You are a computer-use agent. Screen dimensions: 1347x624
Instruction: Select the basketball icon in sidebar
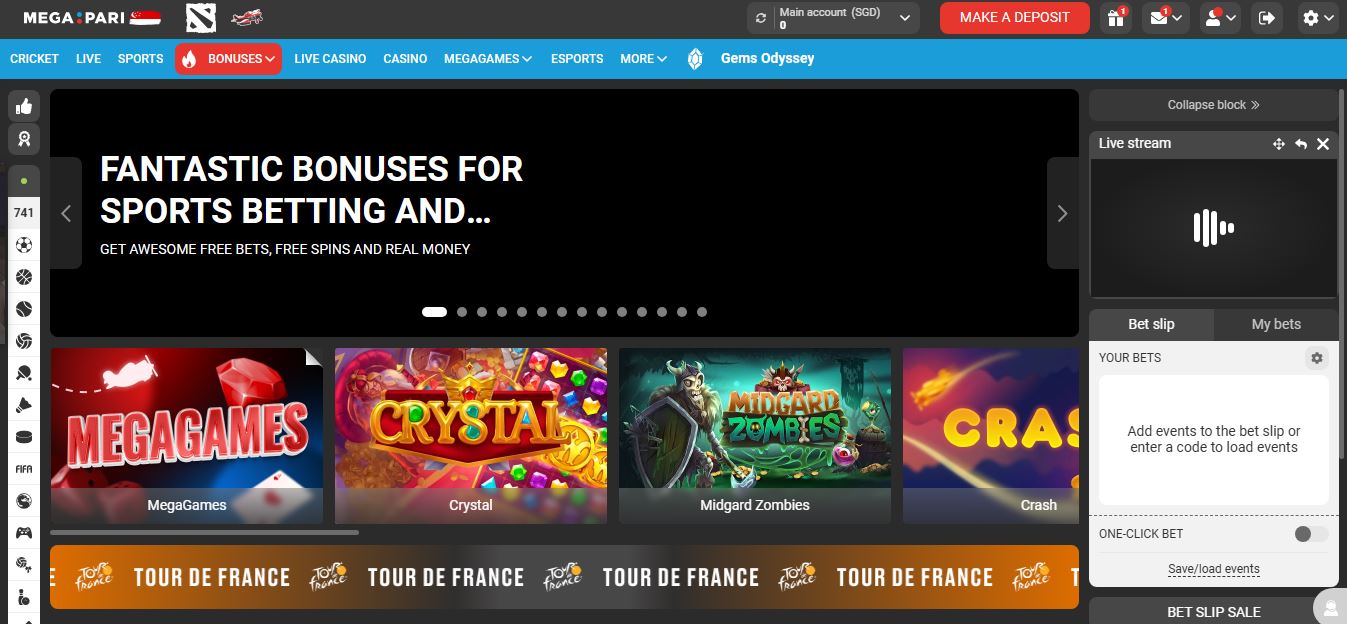(24, 277)
